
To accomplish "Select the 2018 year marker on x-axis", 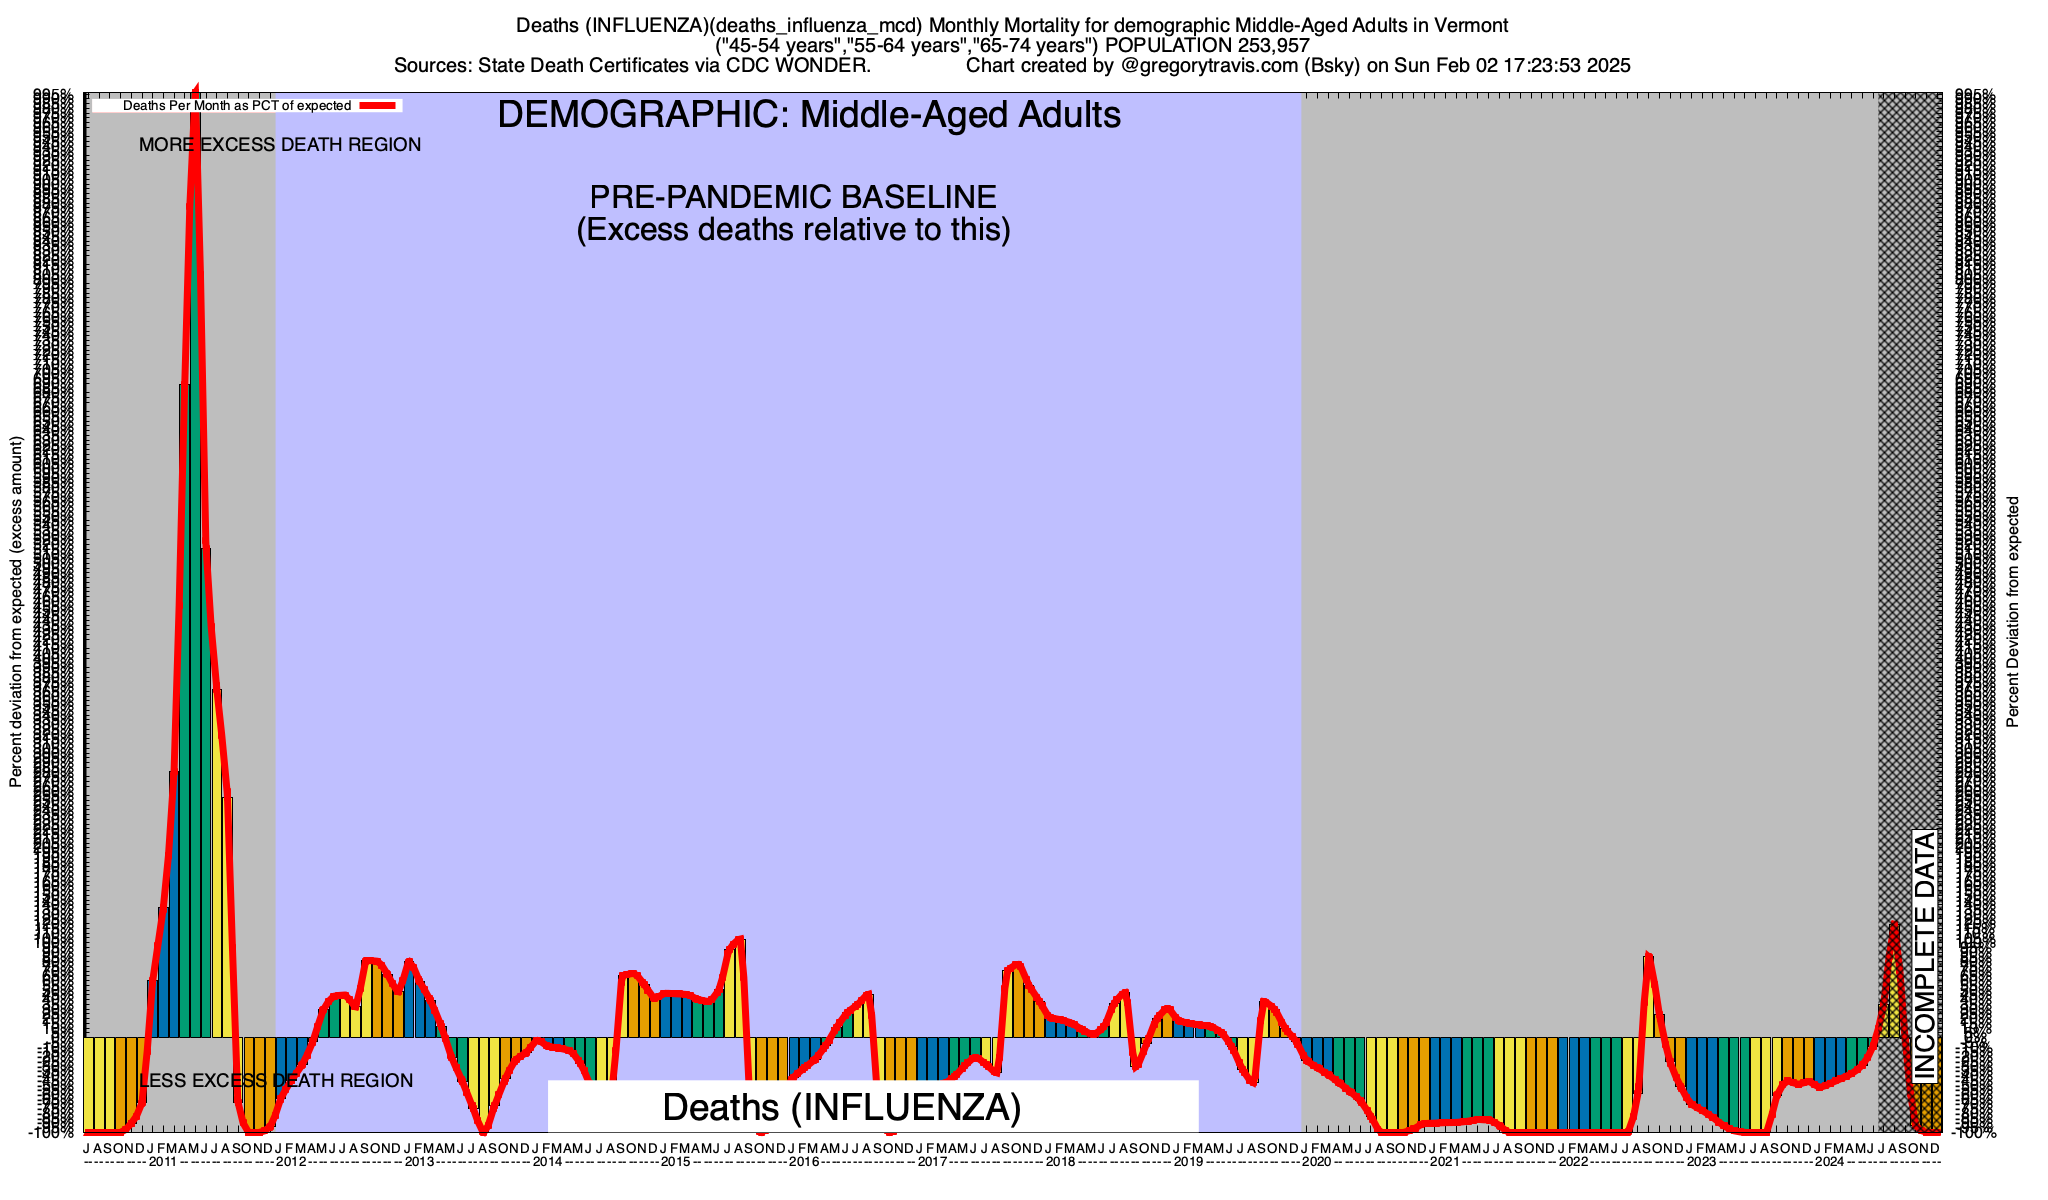I will pyautogui.click(x=1060, y=1162).
